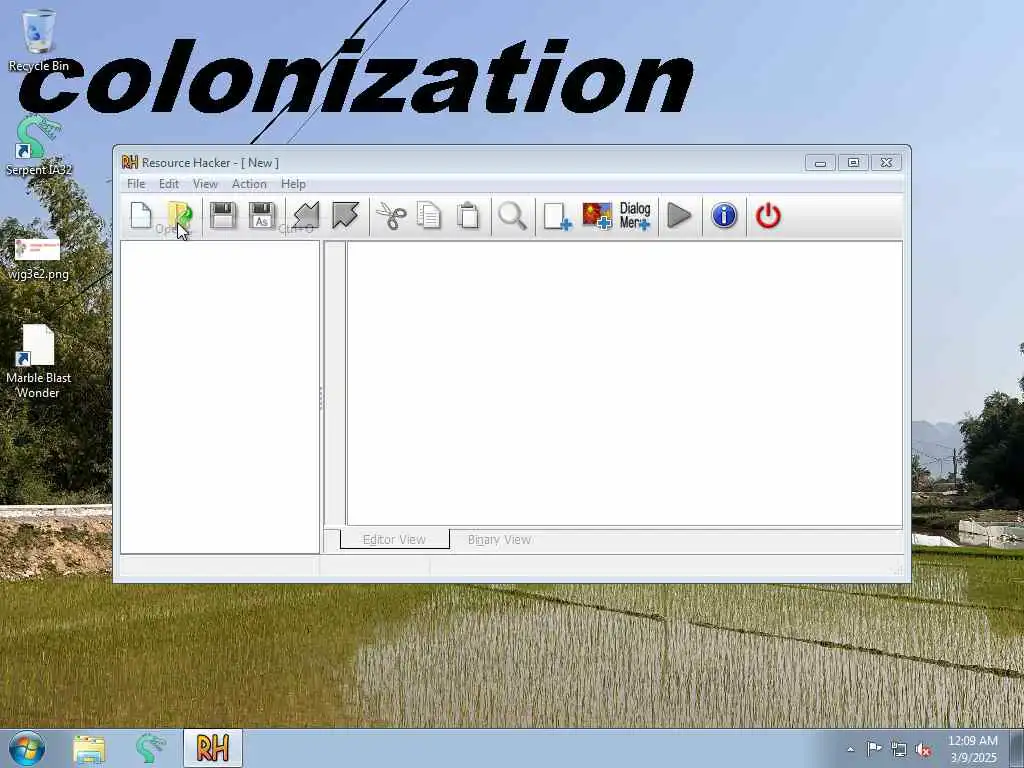The width and height of the screenshot is (1024, 768).
Task: Open Windows Explorer from the taskbar
Action: (89, 748)
